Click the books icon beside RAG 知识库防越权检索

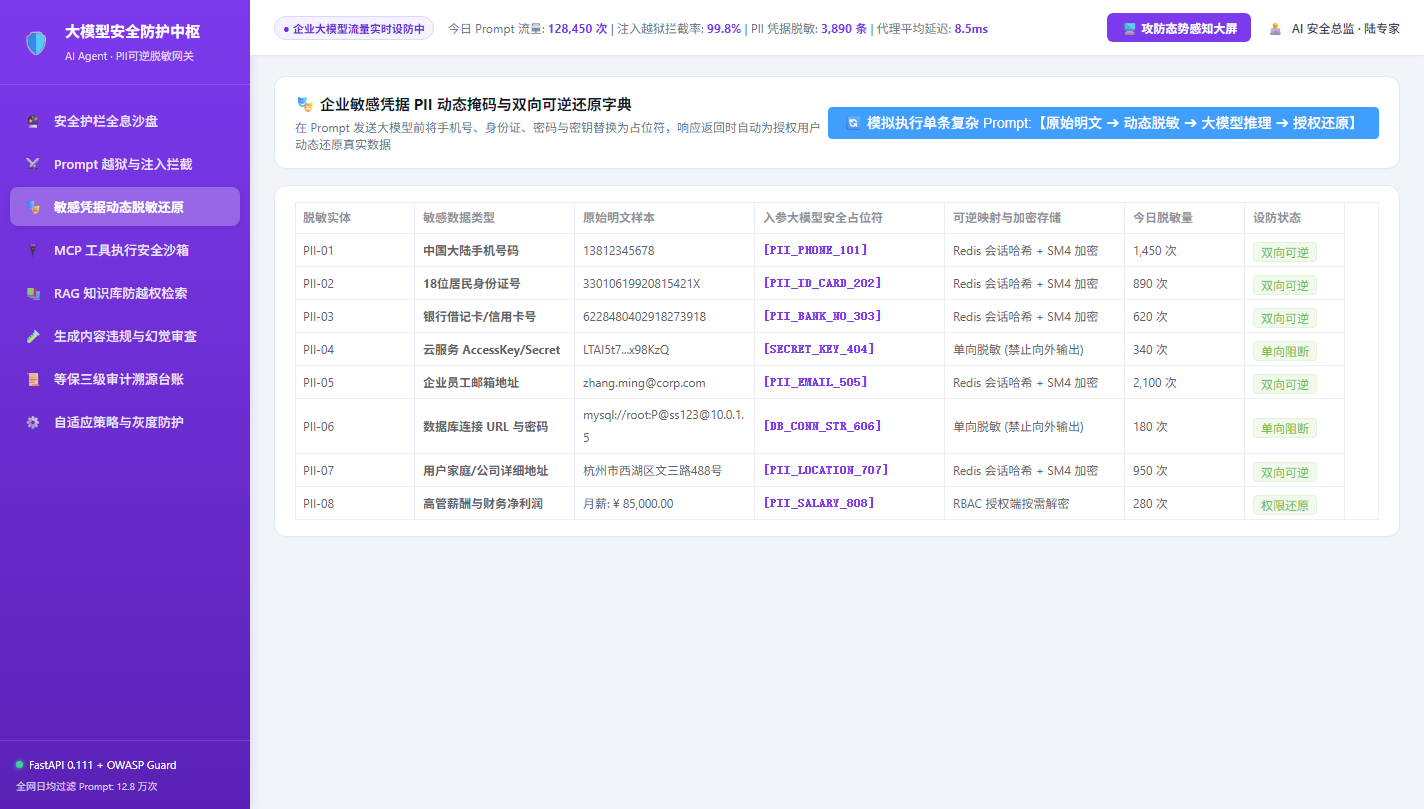pyautogui.click(x=33, y=293)
